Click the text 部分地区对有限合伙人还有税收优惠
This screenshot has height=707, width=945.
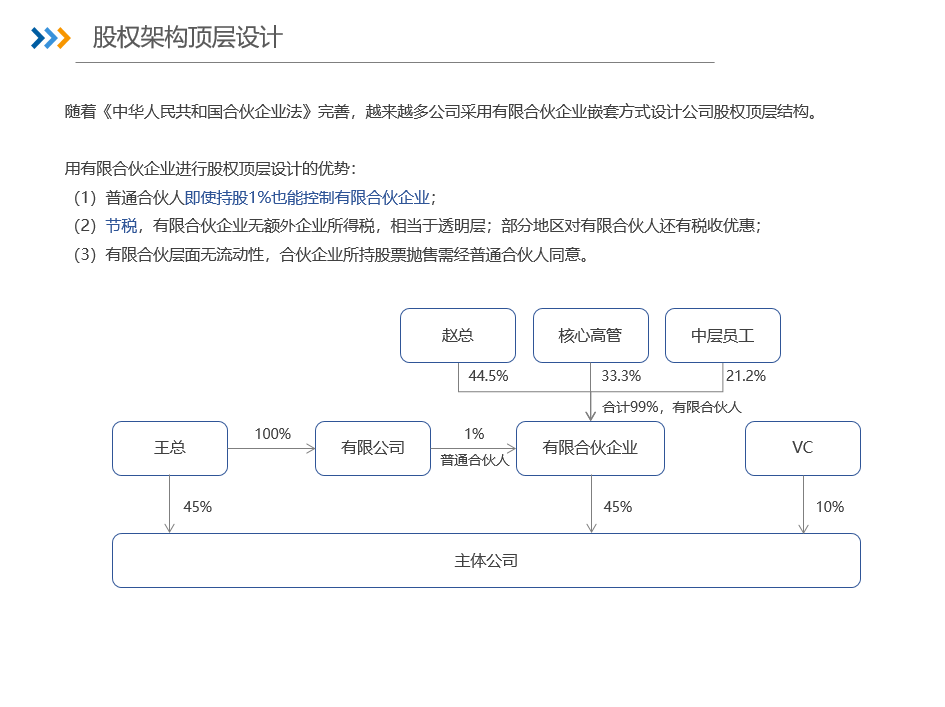[x=627, y=226]
